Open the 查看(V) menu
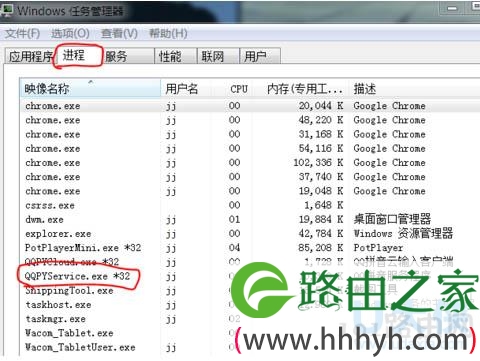Viewport: 480px width, 361px height. (119, 33)
